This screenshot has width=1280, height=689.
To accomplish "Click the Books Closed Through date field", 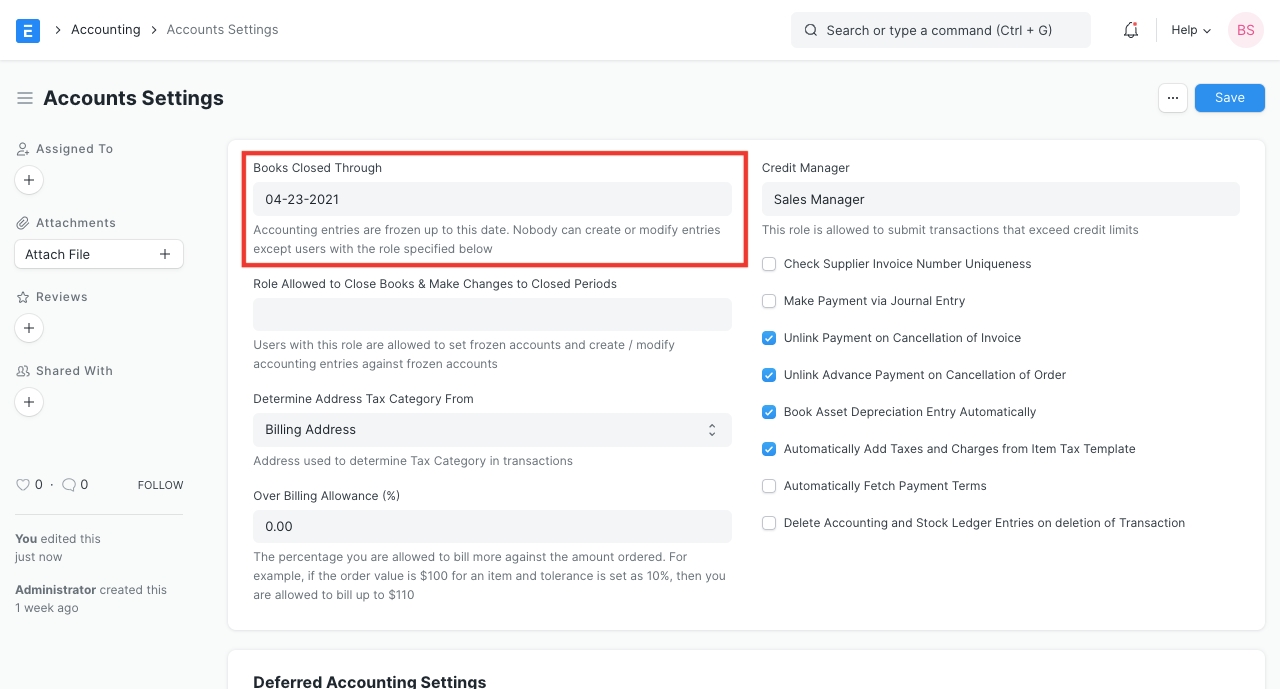I will tap(492, 200).
